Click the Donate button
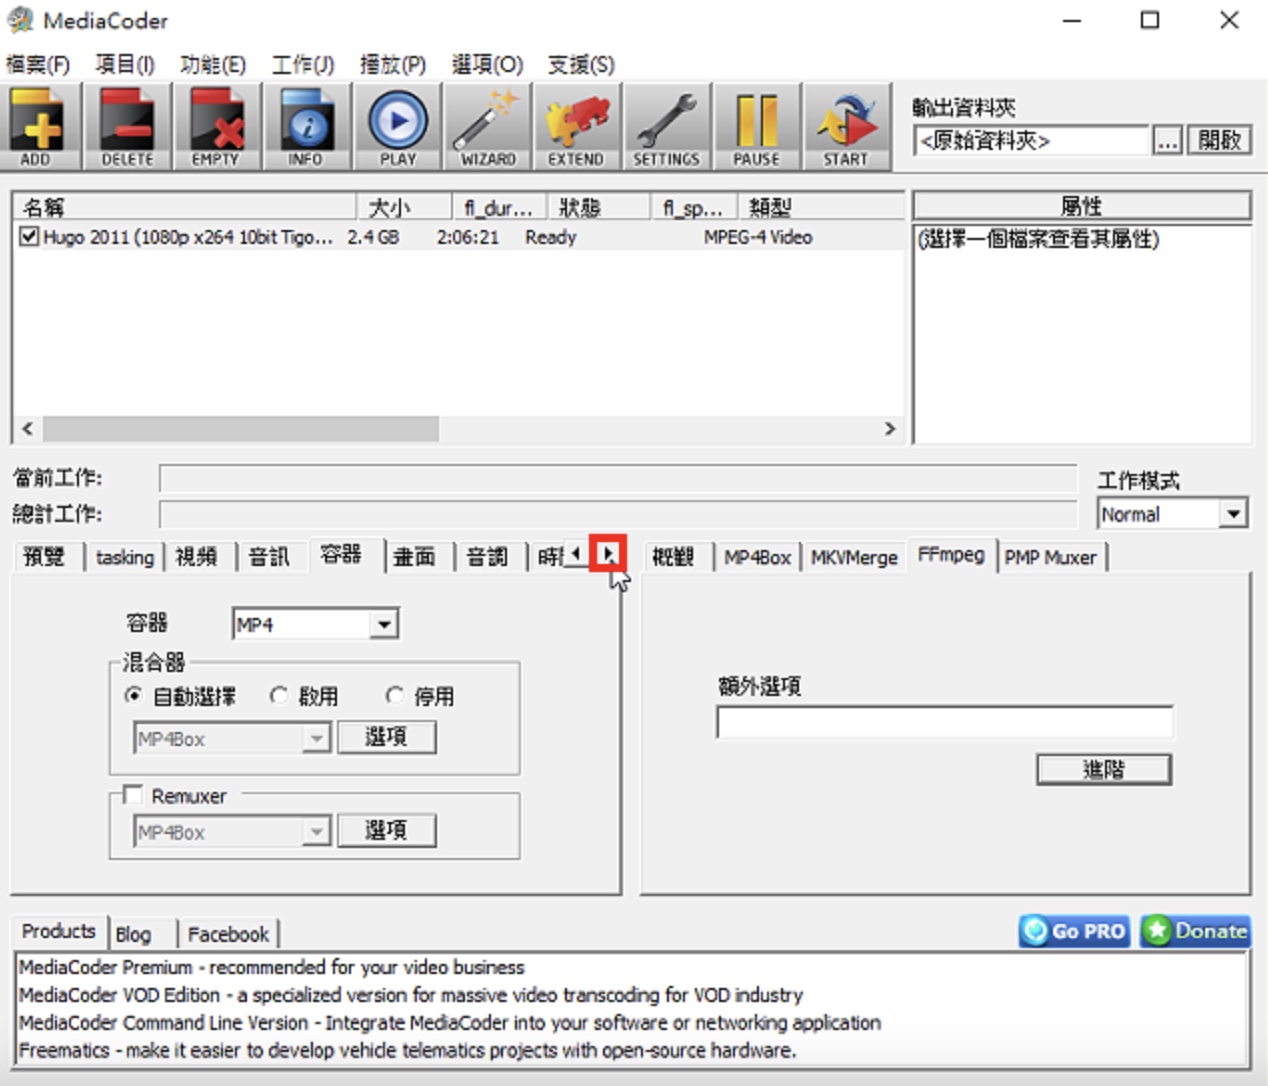This screenshot has width=1268, height=1086. click(x=1195, y=931)
